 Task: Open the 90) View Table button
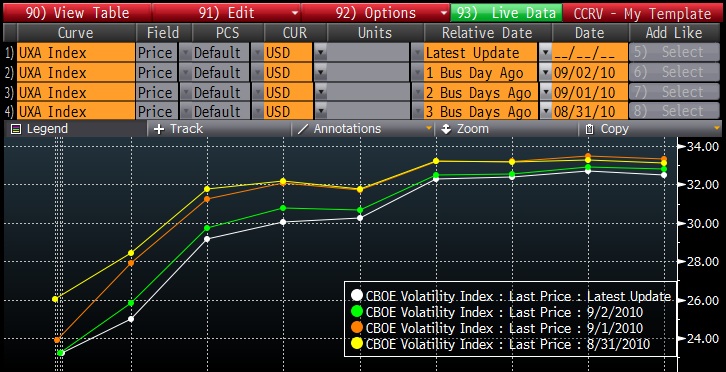(x=77, y=13)
